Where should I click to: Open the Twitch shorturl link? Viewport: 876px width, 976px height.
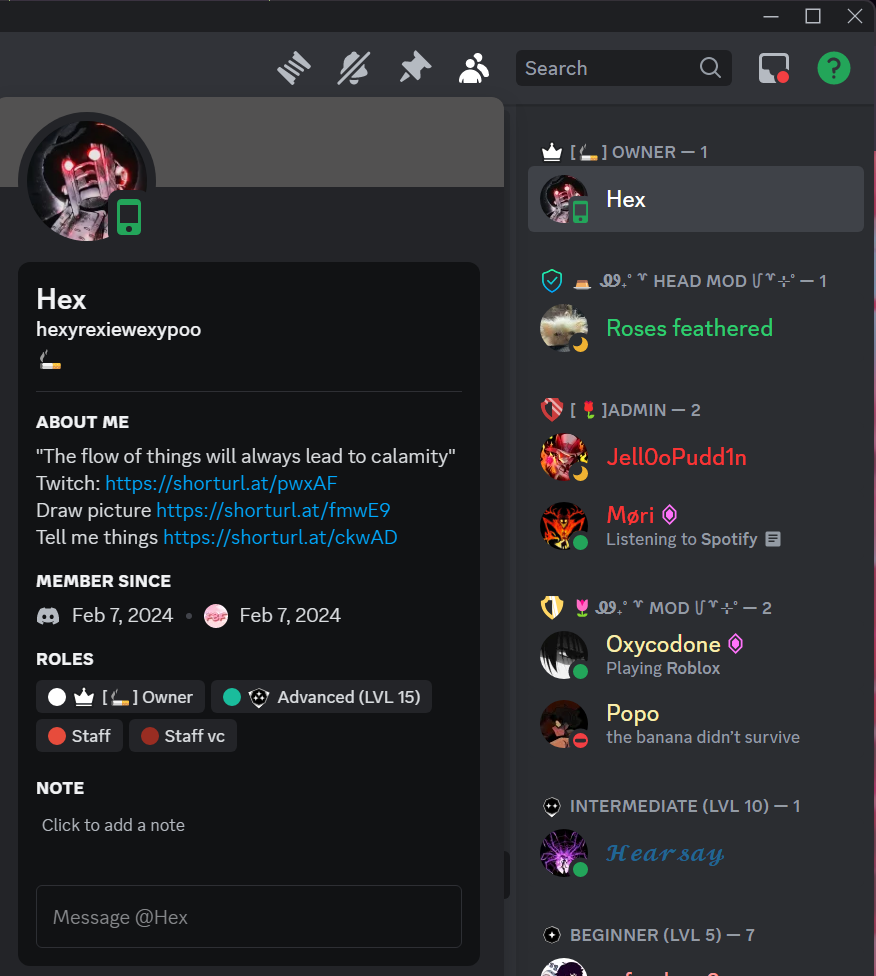coord(221,483)
